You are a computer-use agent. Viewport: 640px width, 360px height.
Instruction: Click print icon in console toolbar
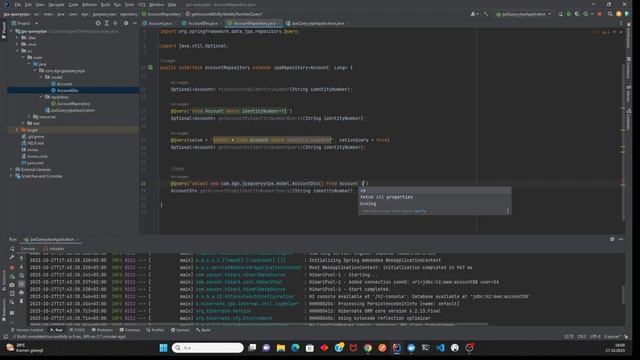pos(22,293)
